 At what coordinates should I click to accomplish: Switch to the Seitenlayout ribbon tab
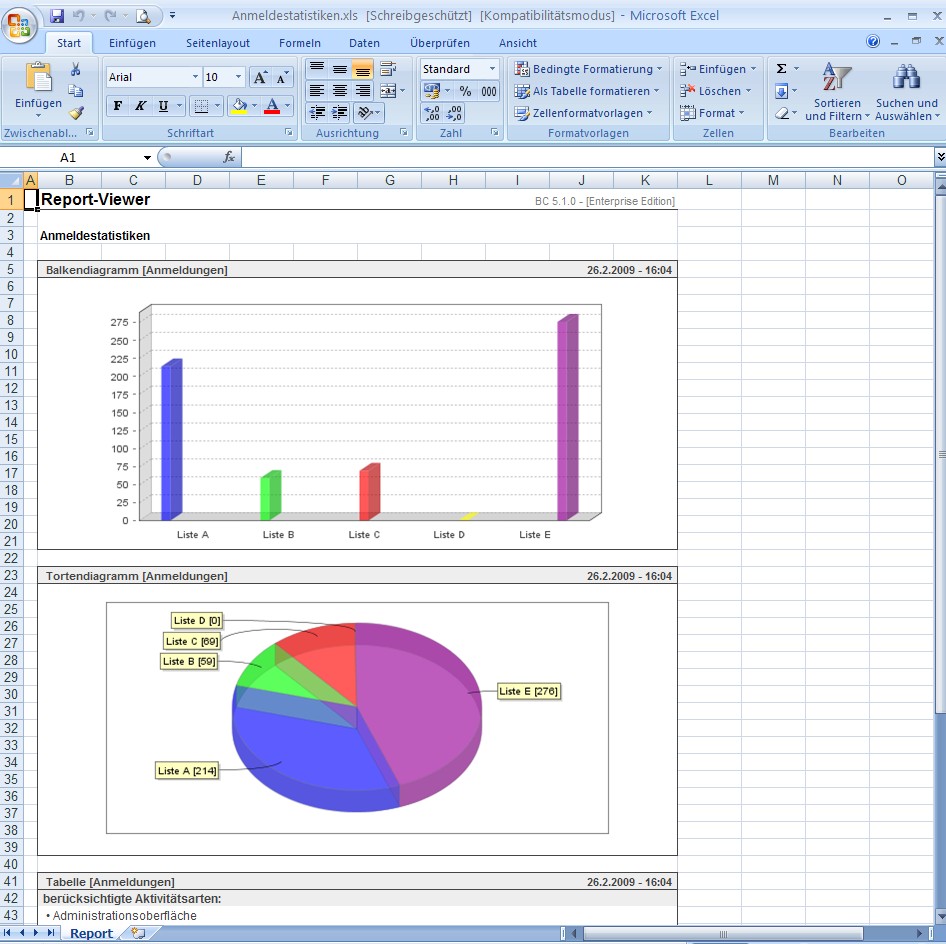[x=218, y=43]
